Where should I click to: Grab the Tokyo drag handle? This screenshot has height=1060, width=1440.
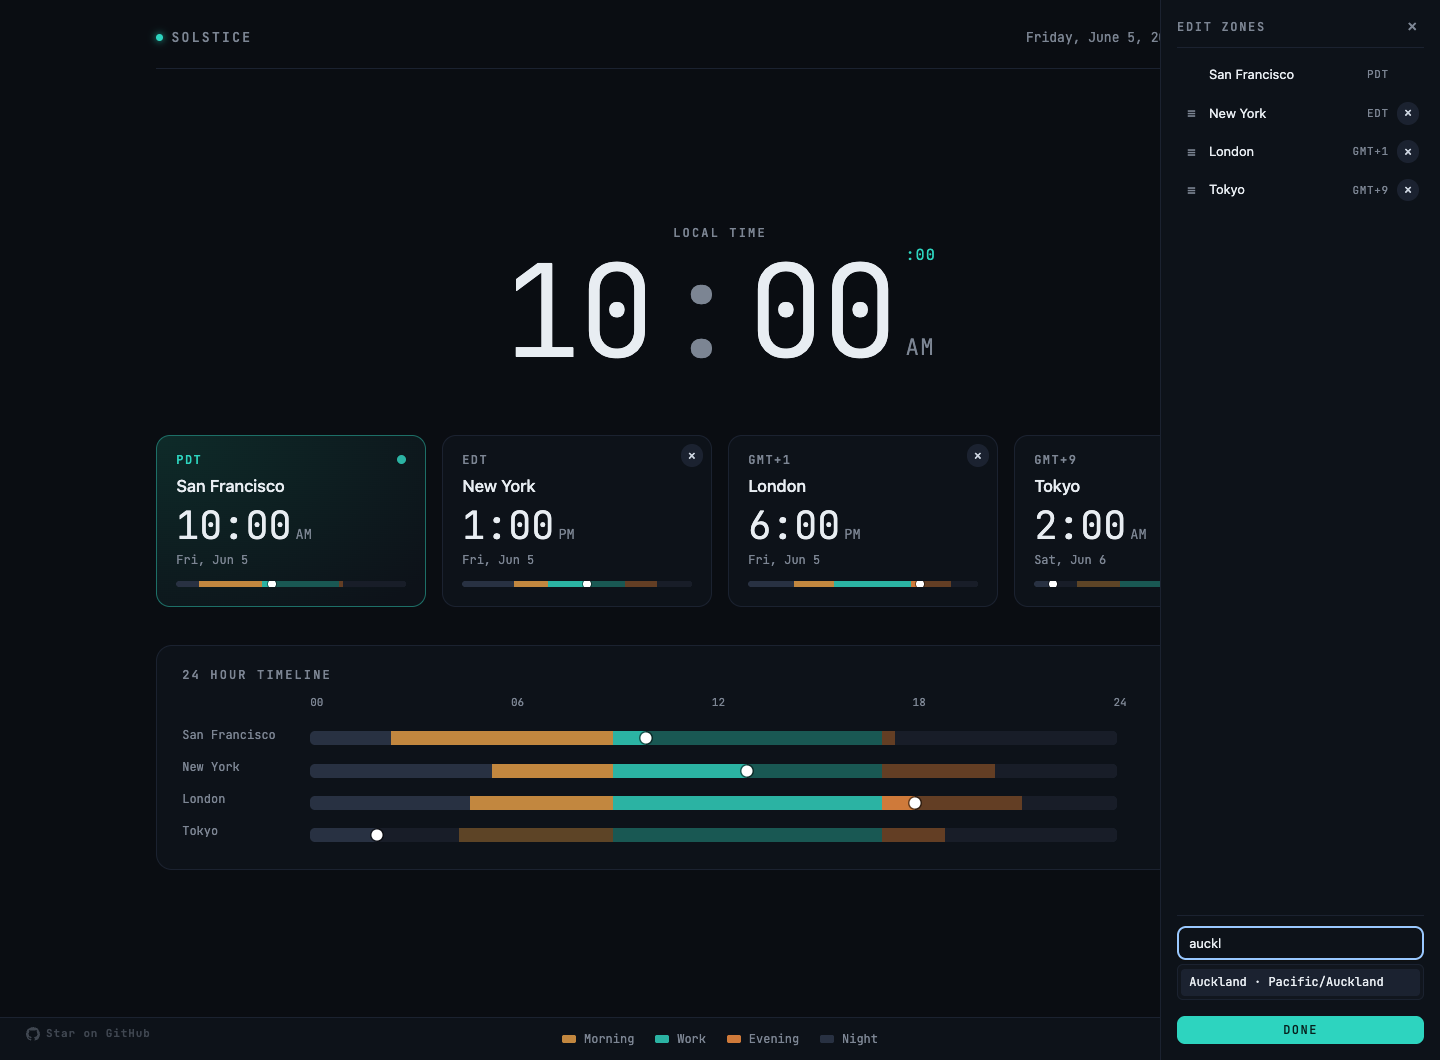[x=1191, y=190]
